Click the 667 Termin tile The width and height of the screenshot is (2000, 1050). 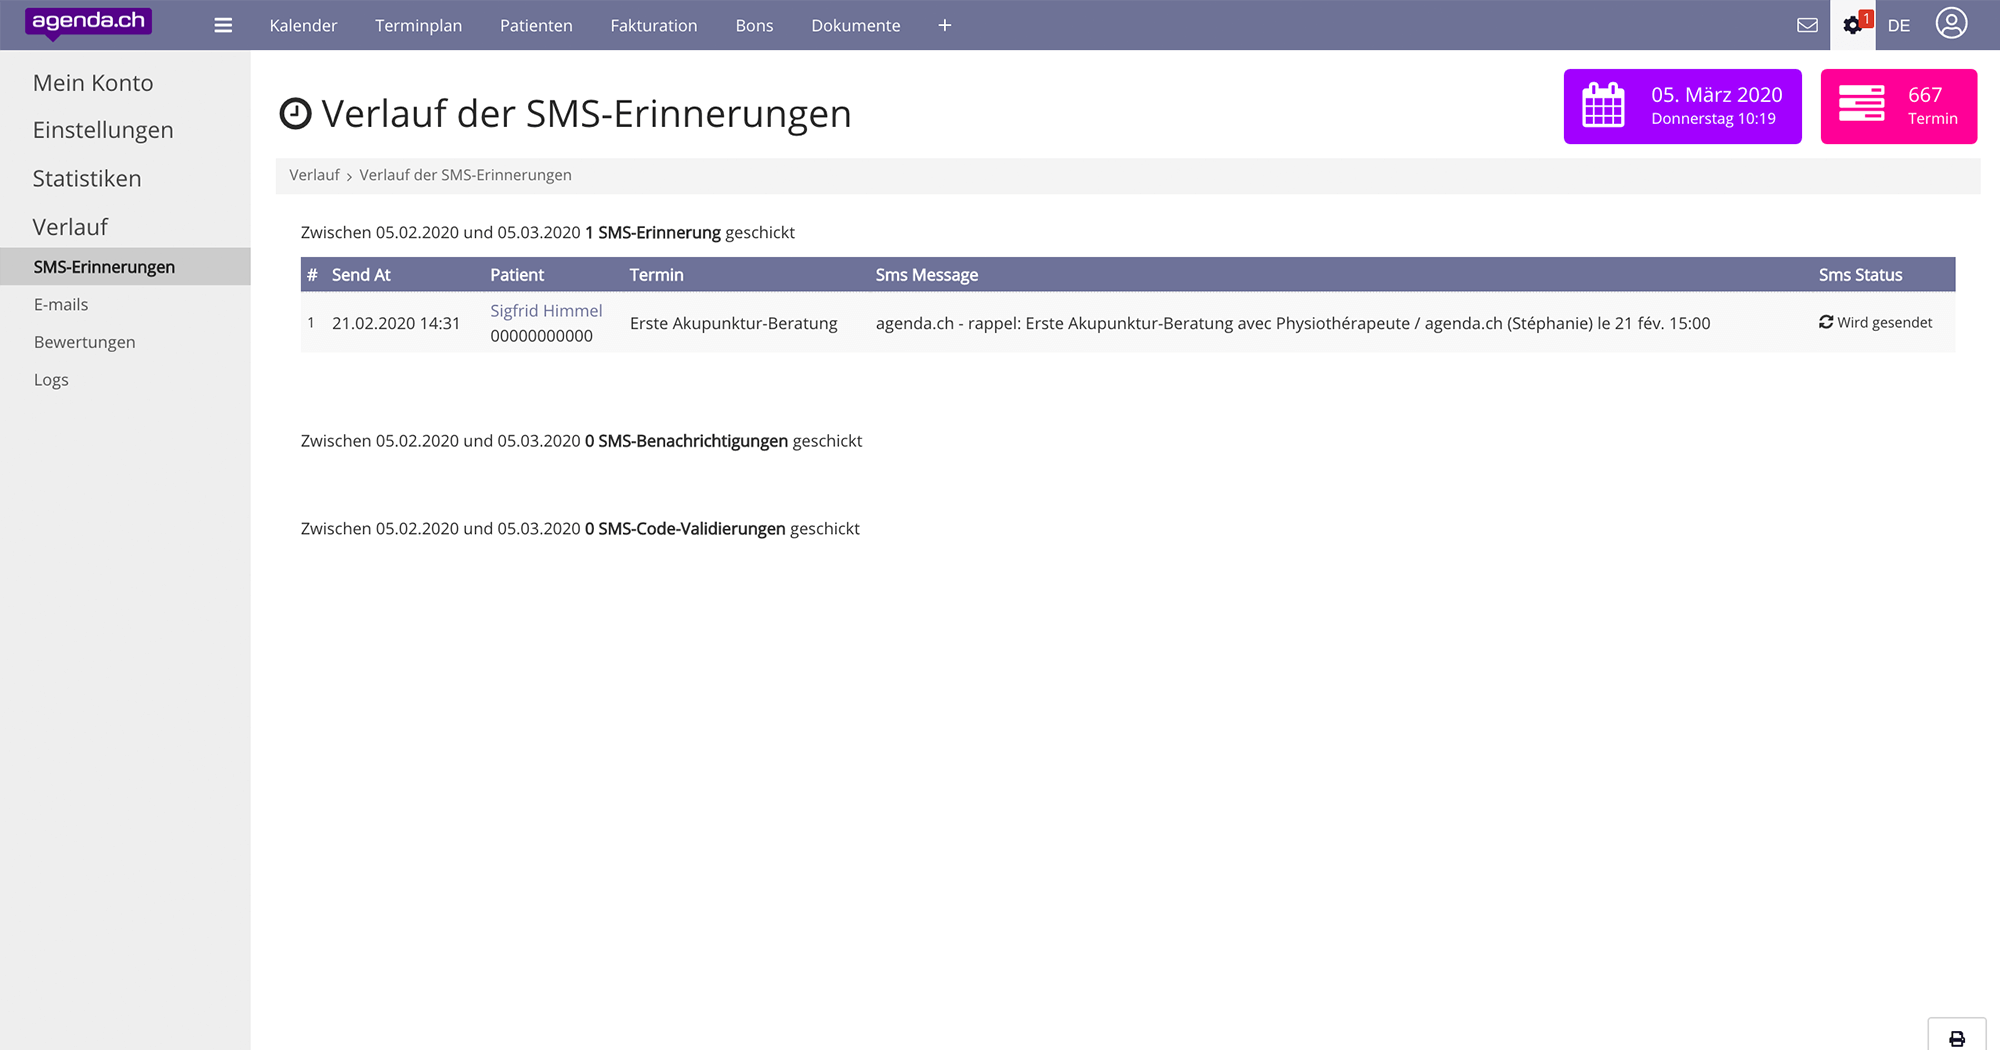click(1898, 106)
